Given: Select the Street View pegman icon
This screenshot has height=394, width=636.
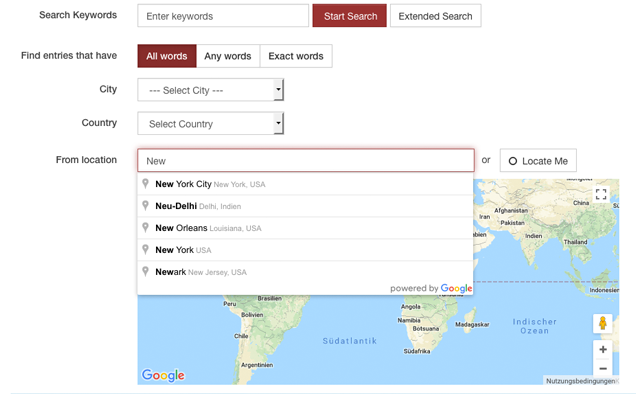Looking at the screenshot, I should (x=603, y=323).
